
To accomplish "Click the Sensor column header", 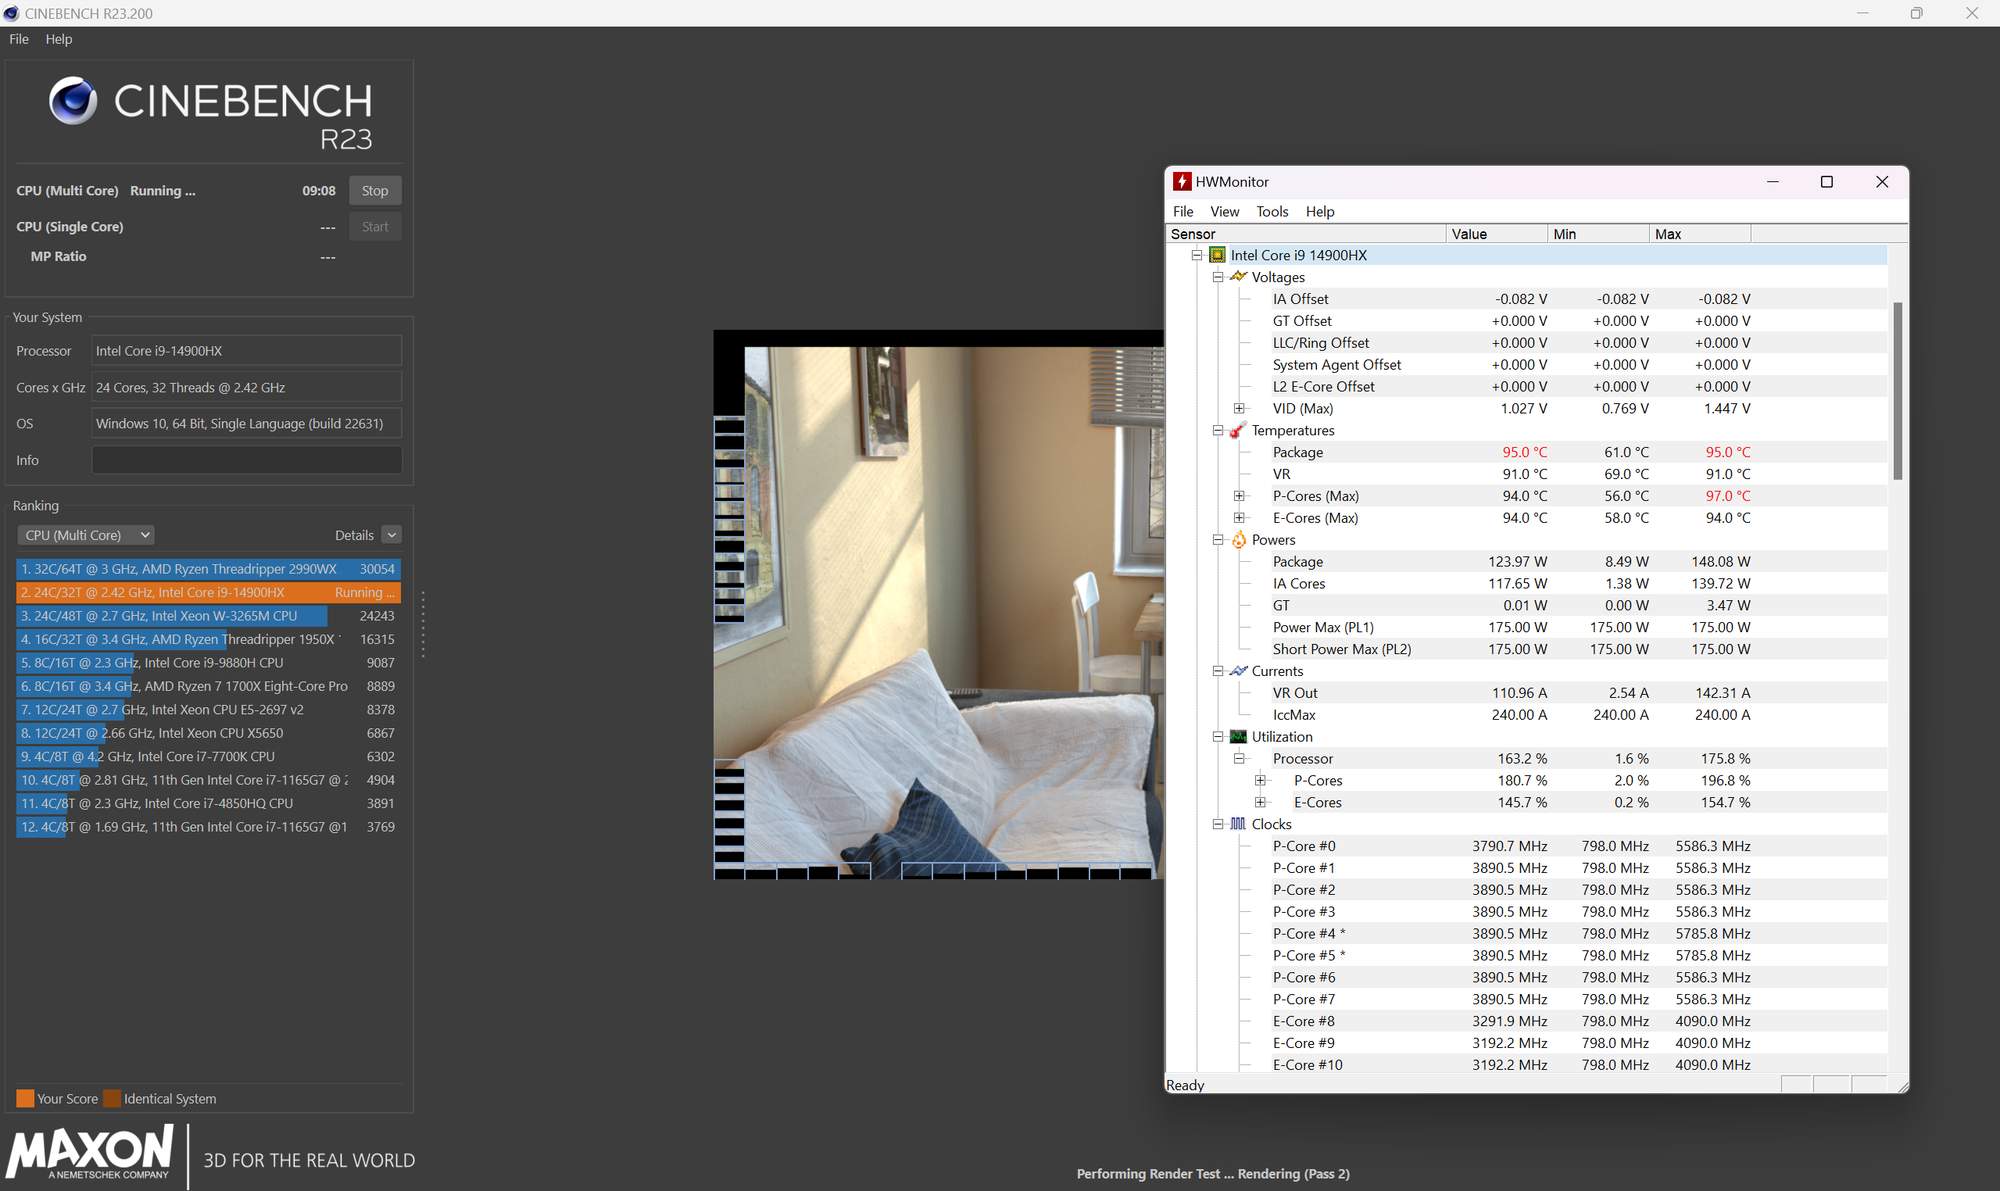I will (x=1306, y=234).
